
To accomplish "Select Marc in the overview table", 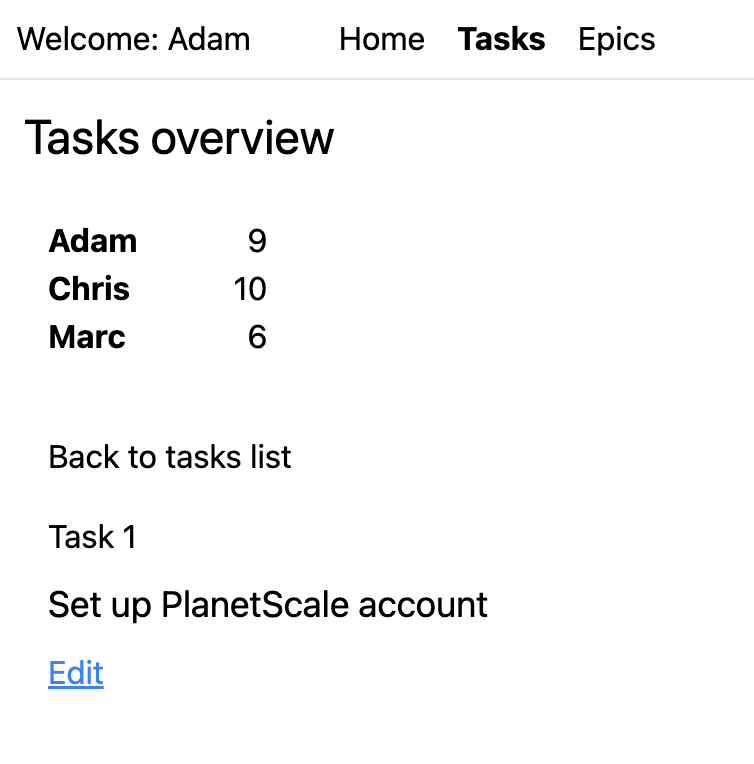I will point(87,337).
